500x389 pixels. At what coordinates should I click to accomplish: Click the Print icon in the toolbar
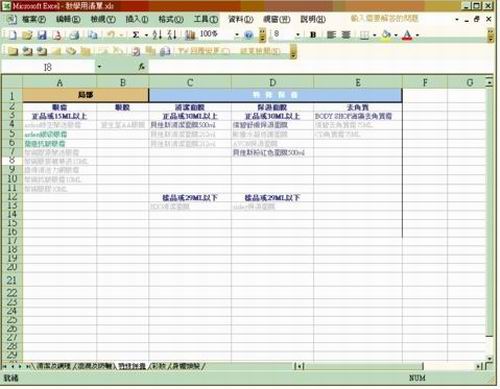click(75, 35)
